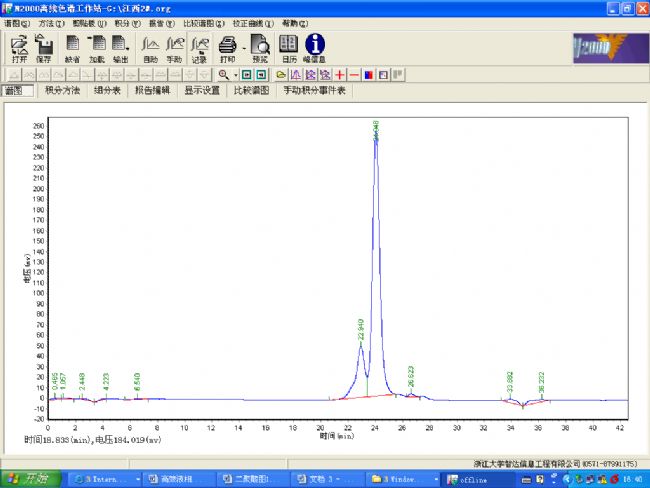Show 峰信息 peak info icon
The image size is (650, 488).
coord(315,47)
